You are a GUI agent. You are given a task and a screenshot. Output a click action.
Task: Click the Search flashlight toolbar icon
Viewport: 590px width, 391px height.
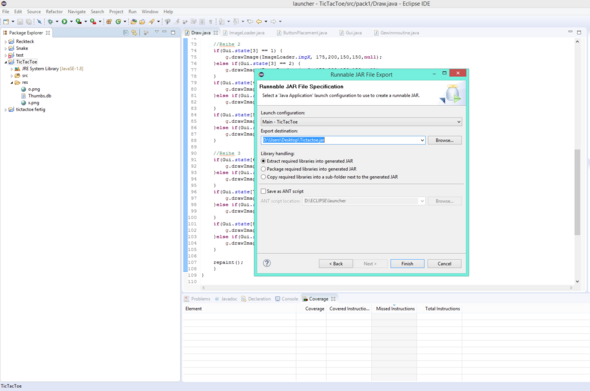coord(152,21)
